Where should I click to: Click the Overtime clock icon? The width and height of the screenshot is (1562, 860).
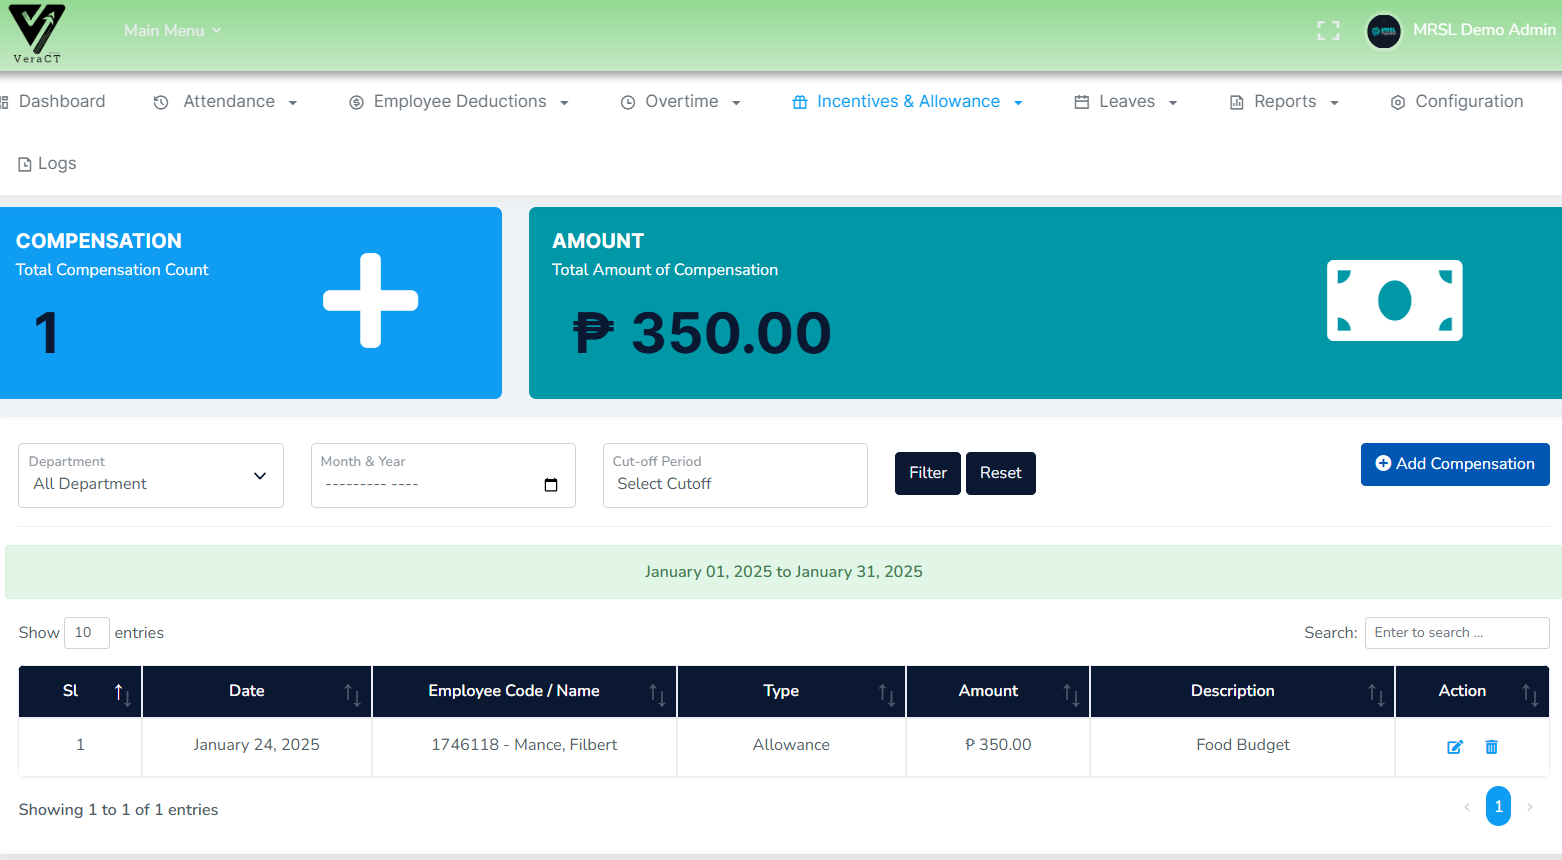coord(628,101)
